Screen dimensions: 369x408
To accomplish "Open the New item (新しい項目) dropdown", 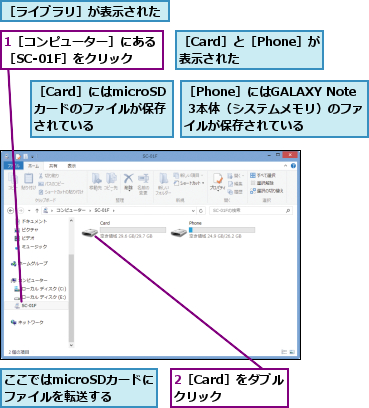I will tap(189, 175).
